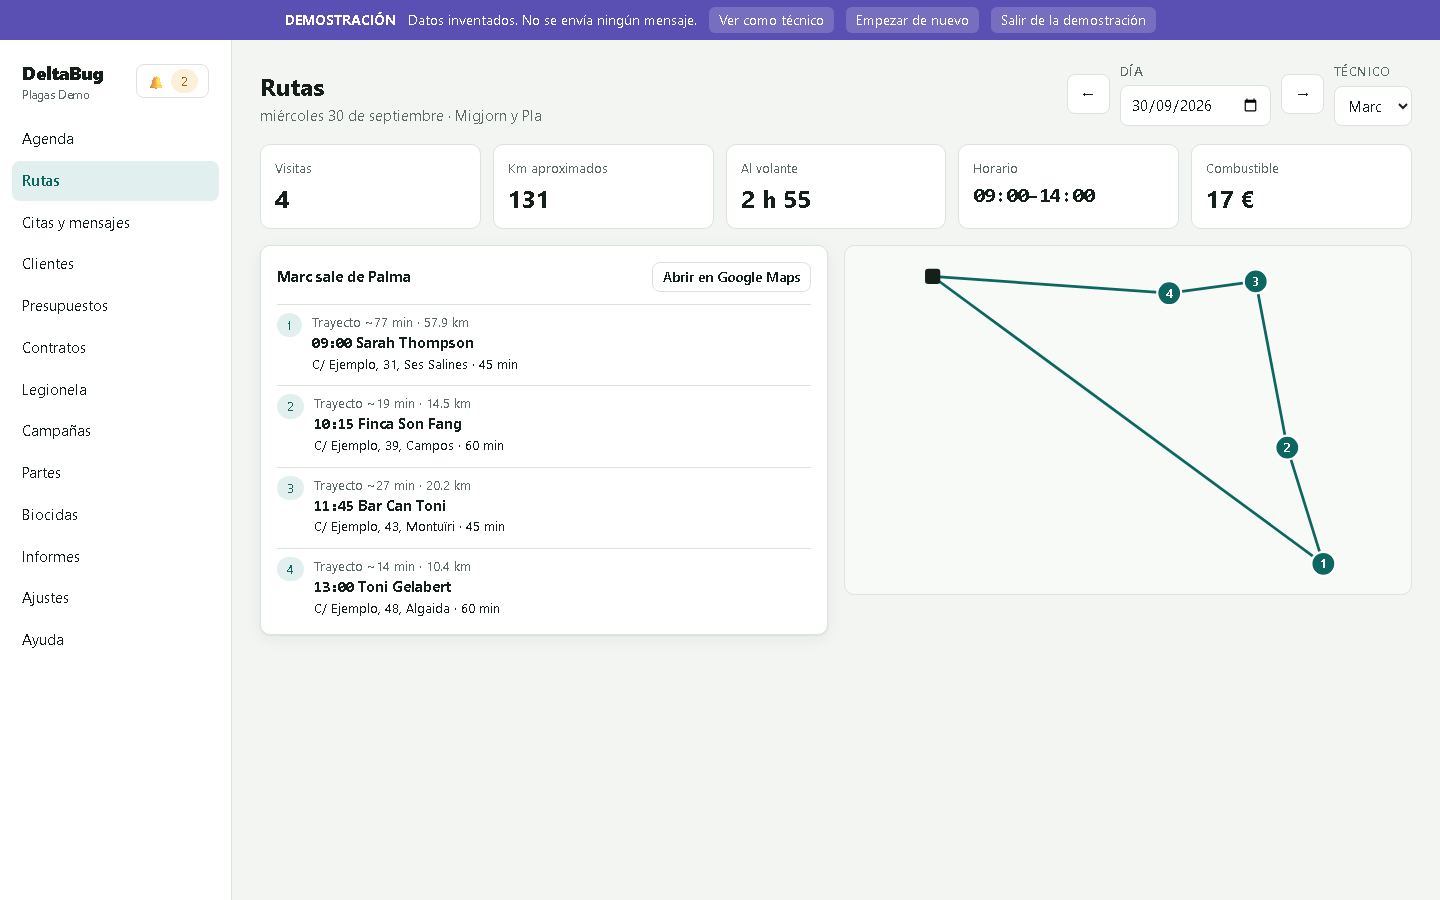Image resolution: width=1440 pixels, height=900 pixels.
Task: Click the date field showing 30/09/2026
Action: pos(1195,106)
